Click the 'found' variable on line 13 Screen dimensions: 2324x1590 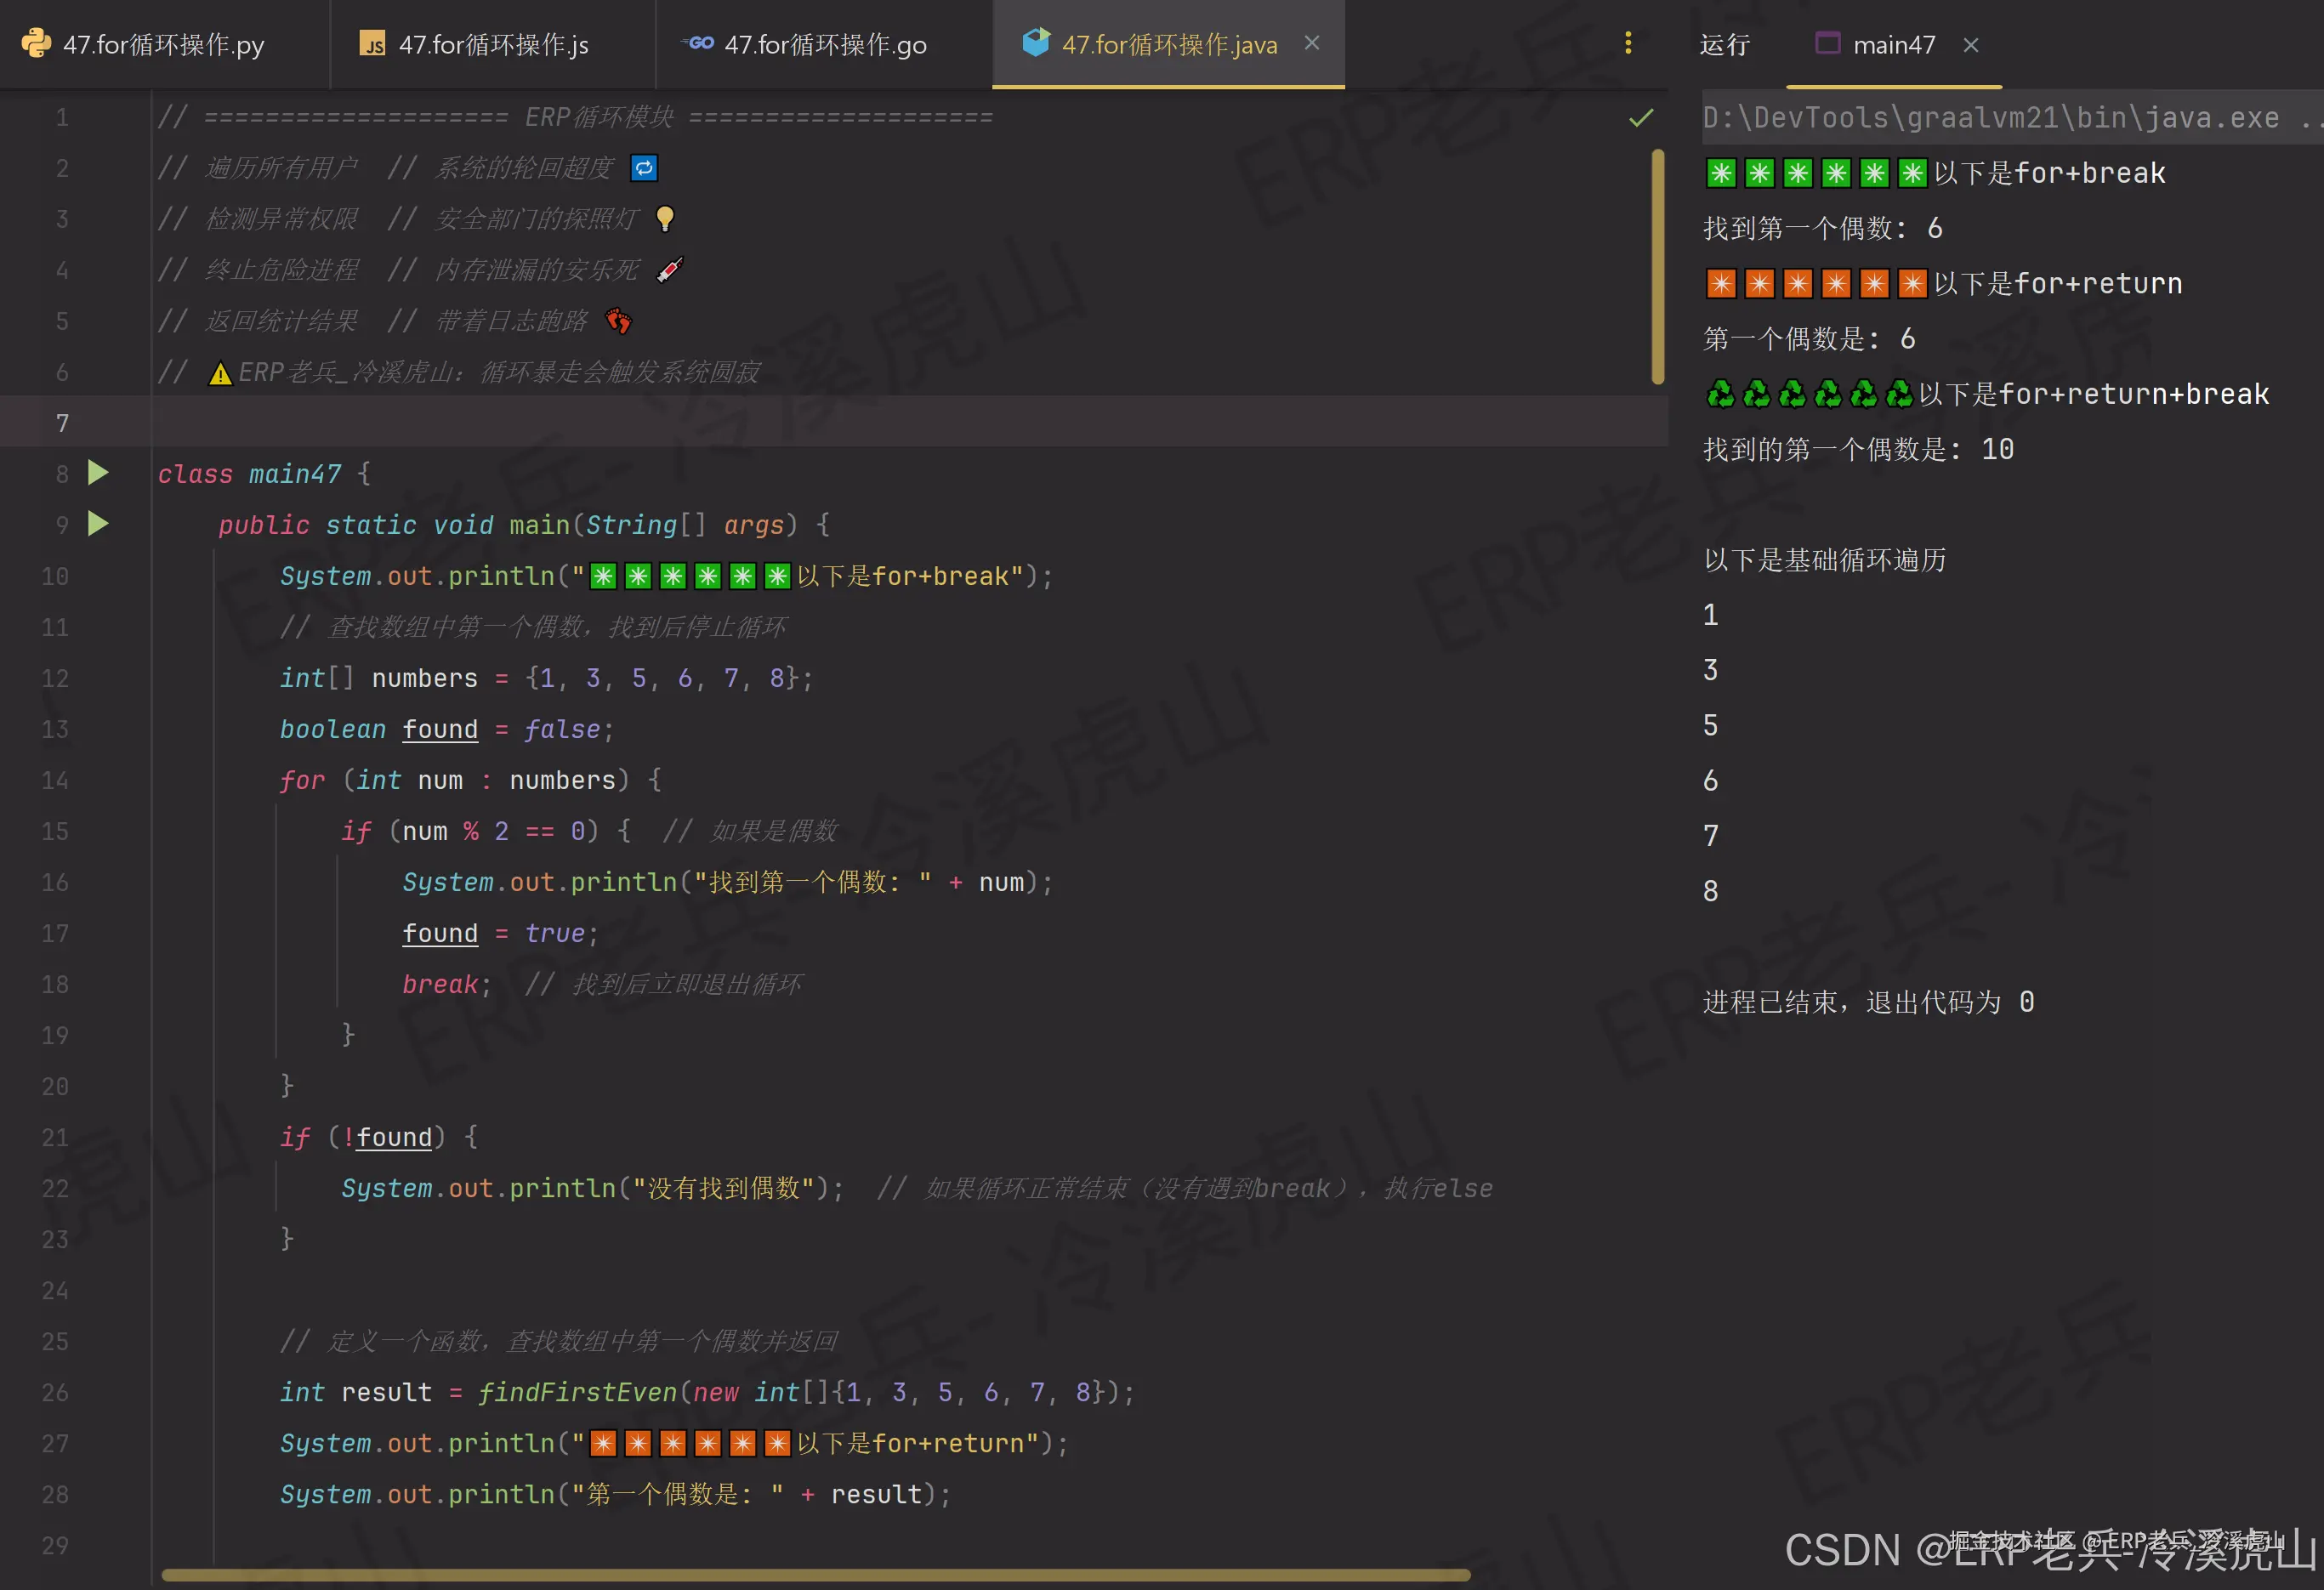(440, 729)
